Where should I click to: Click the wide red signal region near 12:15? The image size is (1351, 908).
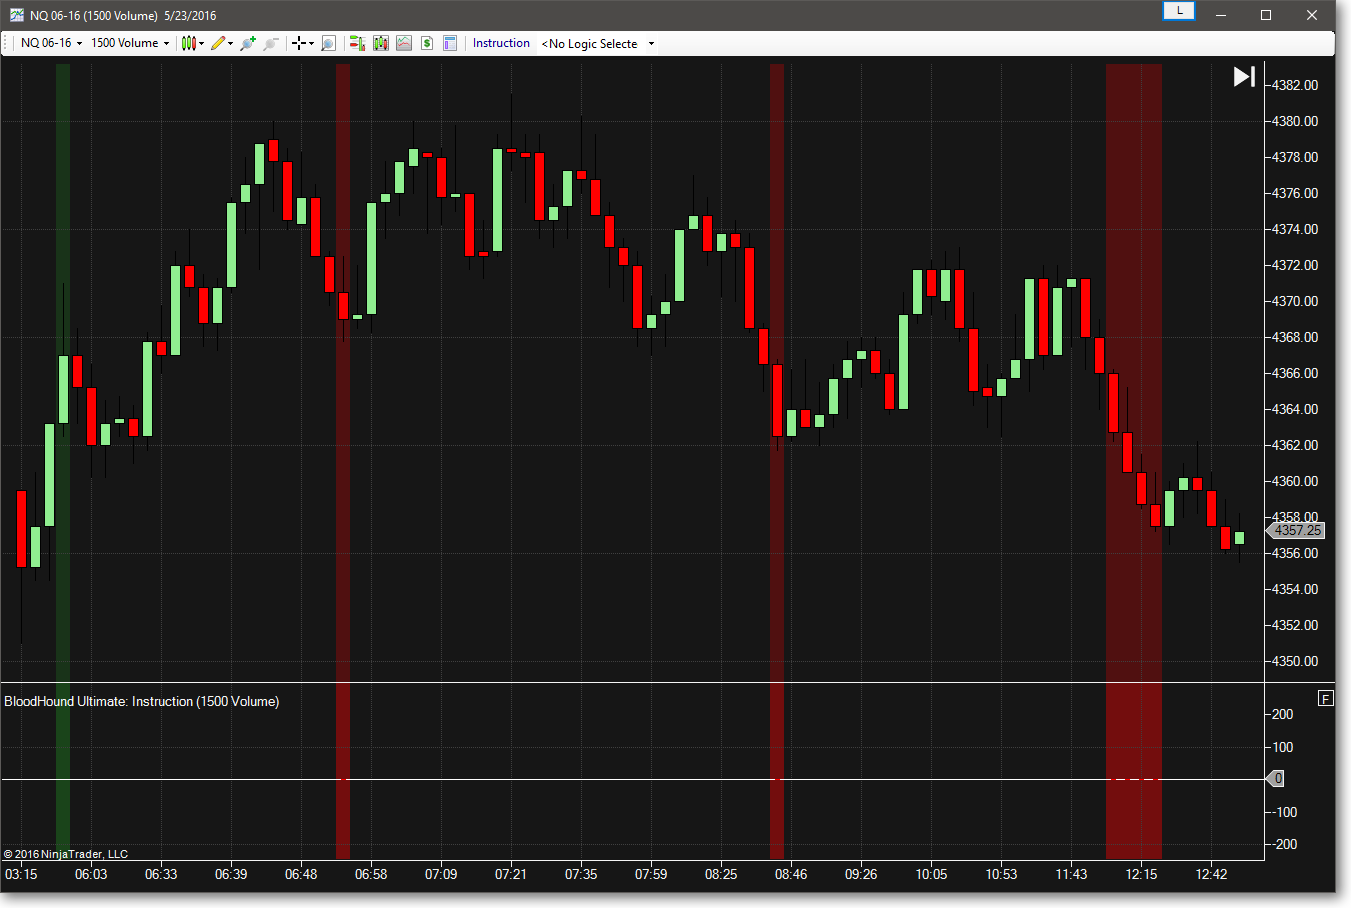1134,461
